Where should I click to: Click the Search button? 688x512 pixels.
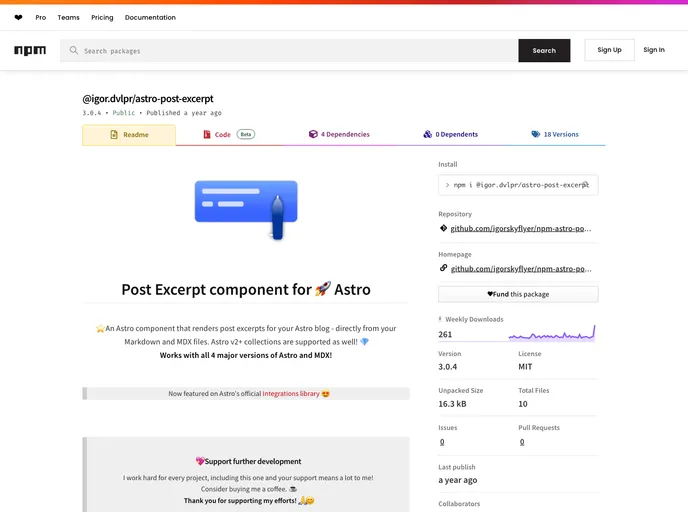coord(544,50)
